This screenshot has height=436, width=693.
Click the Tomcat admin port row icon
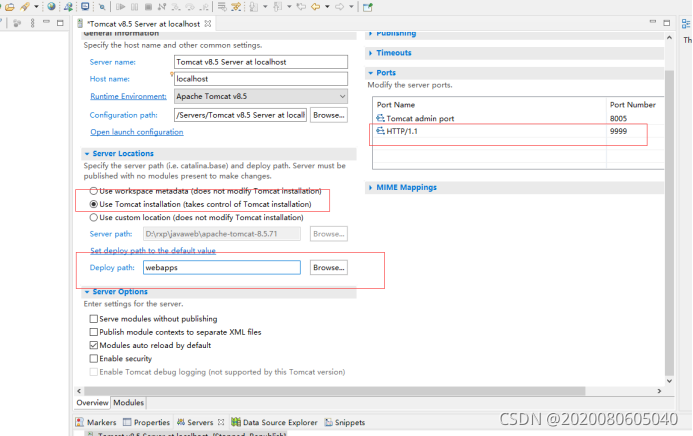(380, 118)
